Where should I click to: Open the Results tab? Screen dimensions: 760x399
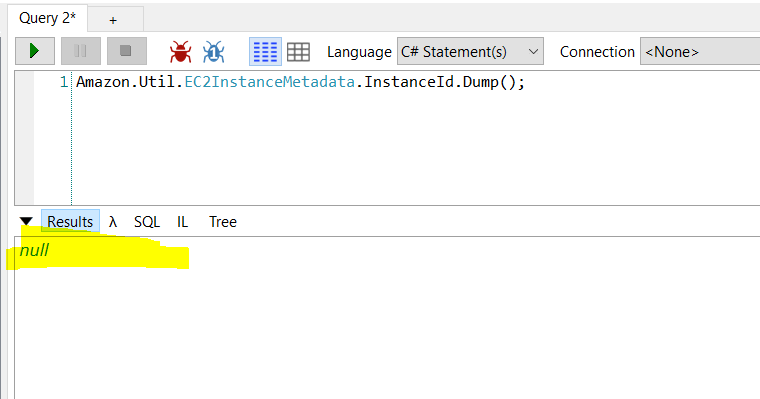click(70, 222)
